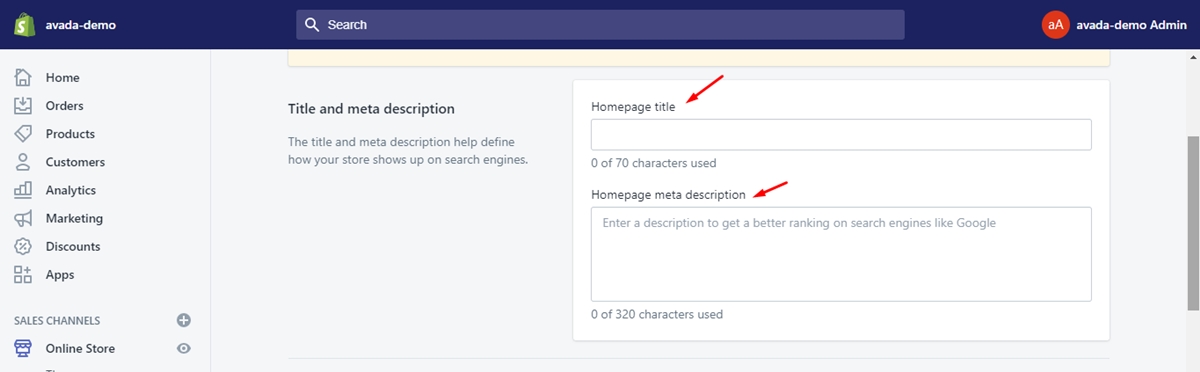1200x372 pixels.
Task: Click into the Homepage meta description textarea
Action: 841,254
